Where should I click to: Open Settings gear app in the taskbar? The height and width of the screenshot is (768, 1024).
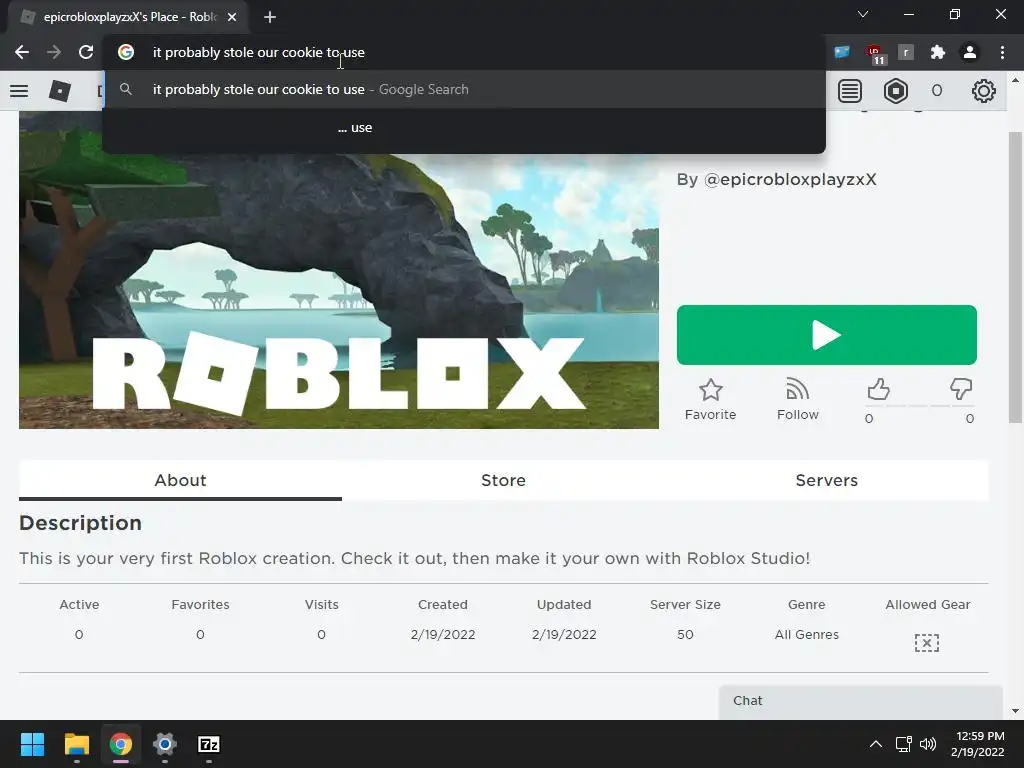click(165, 744)
